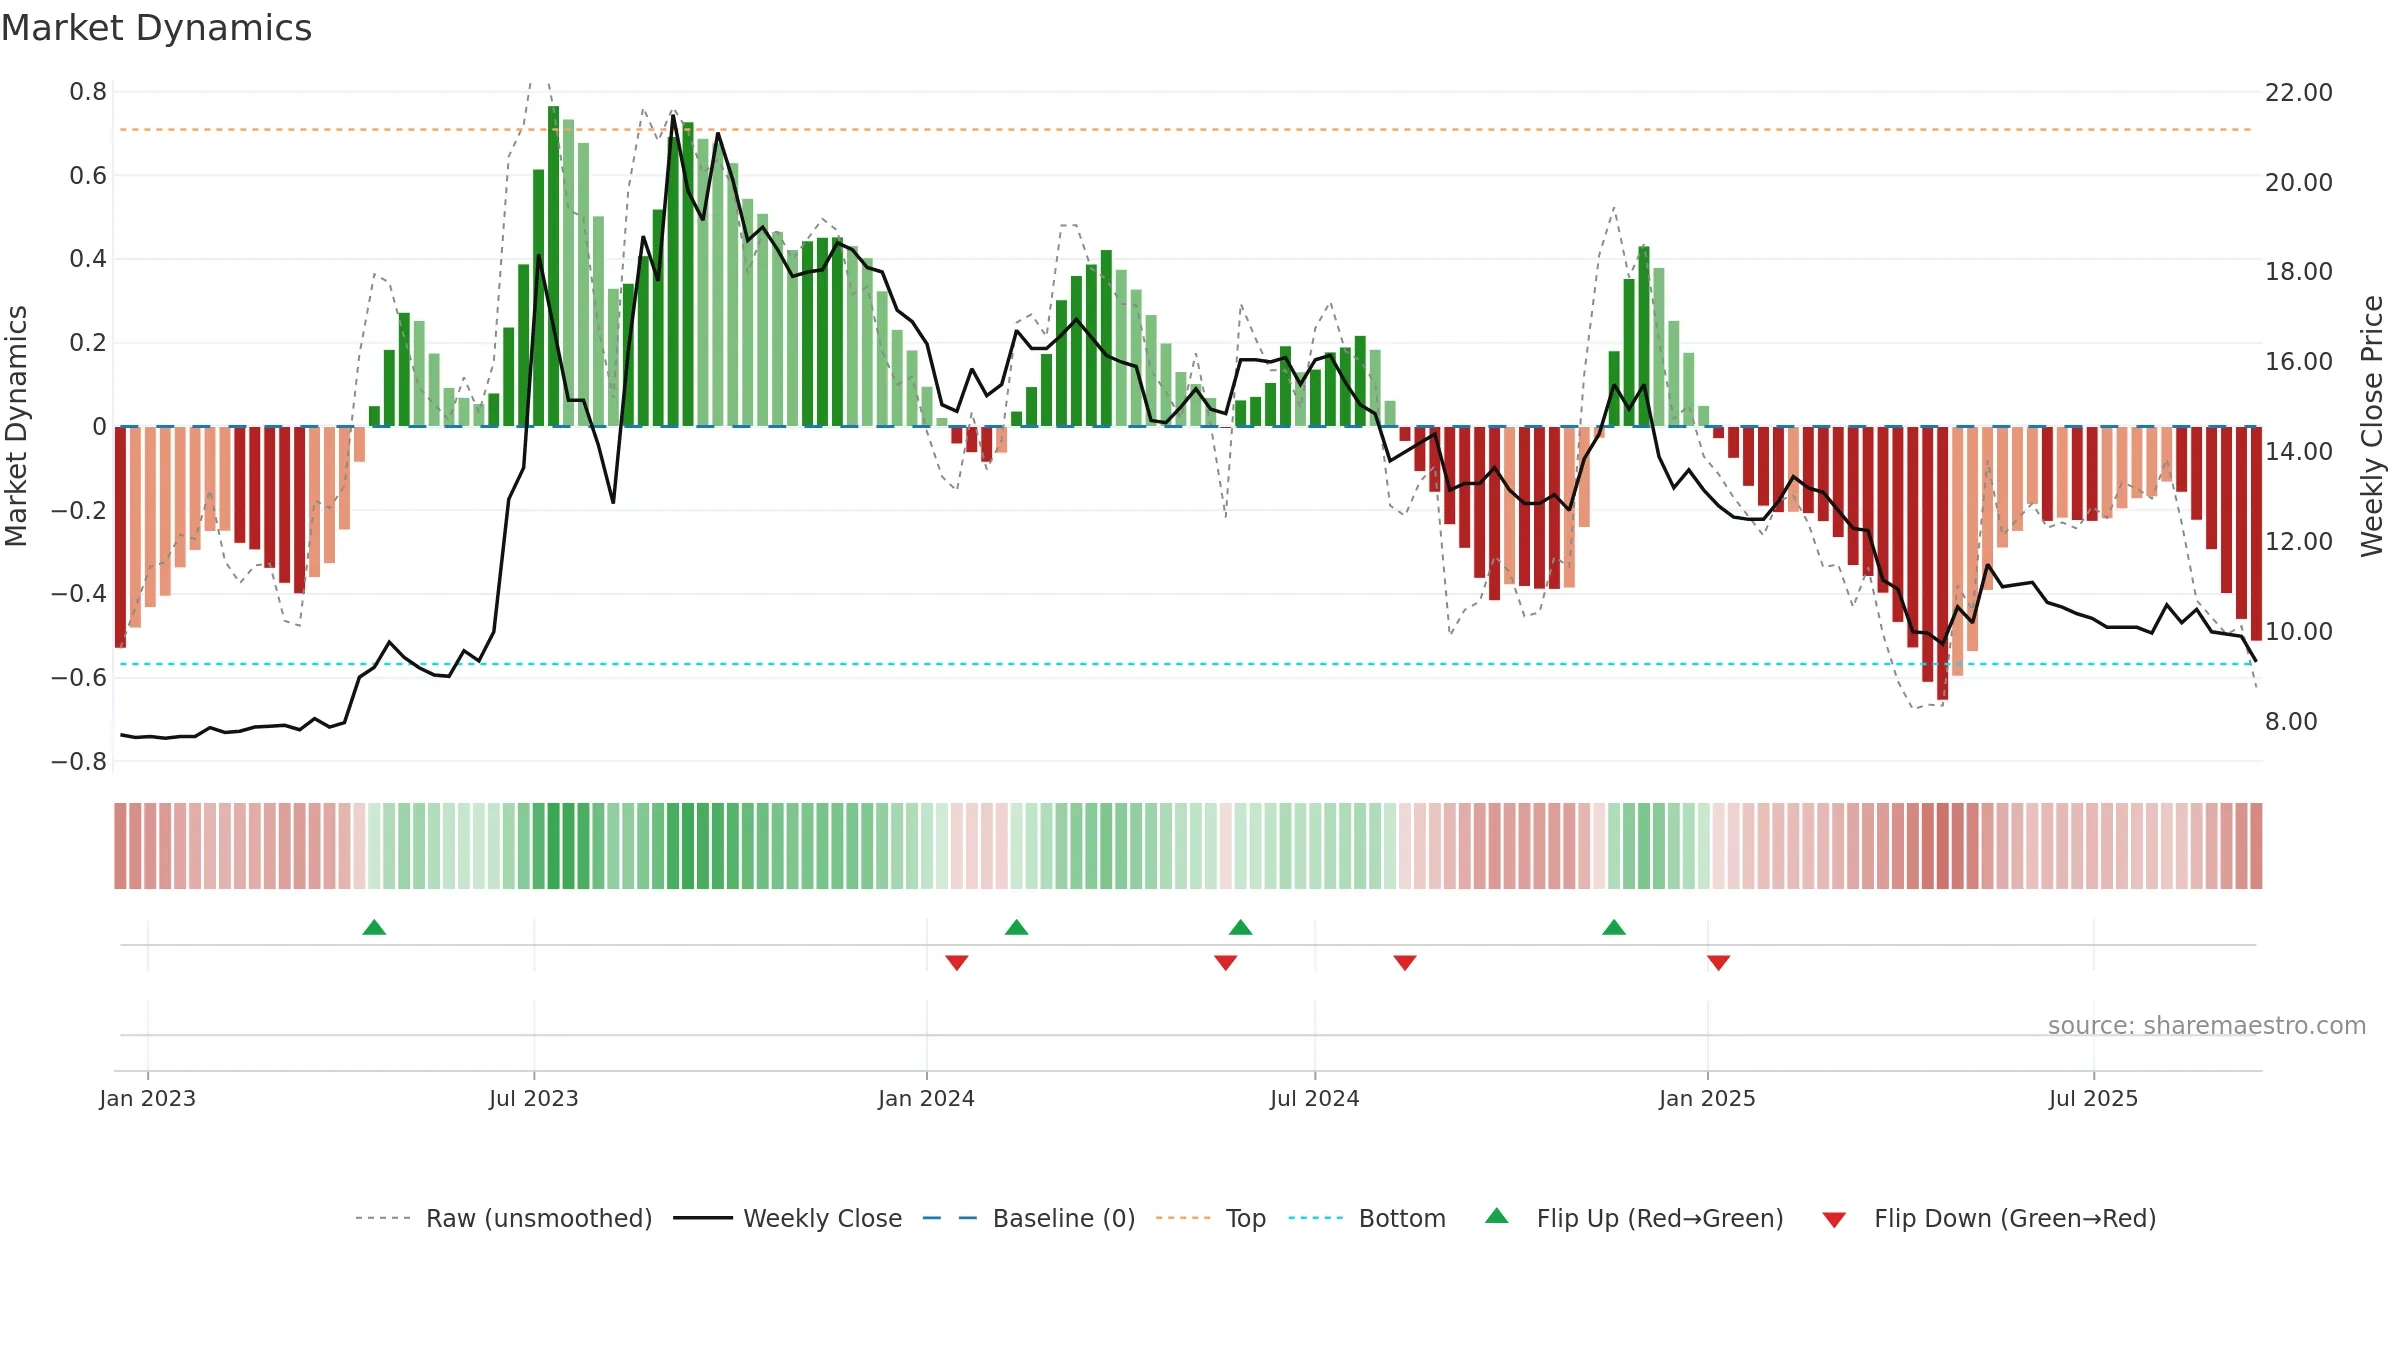Screen dimensions: 2400x1350
Task: Select the red flip-down triangle in August 2024
Action: pos(1405,962)
